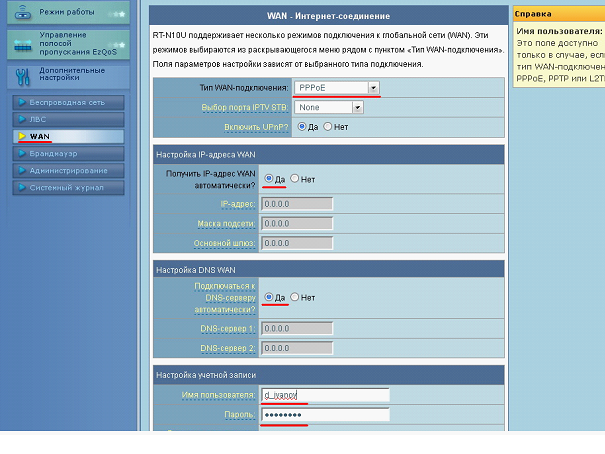This screenshot has height=454, width=605.
Task: Open the Режим работы section
Action: pyautogui.click(x=68, y=12)
